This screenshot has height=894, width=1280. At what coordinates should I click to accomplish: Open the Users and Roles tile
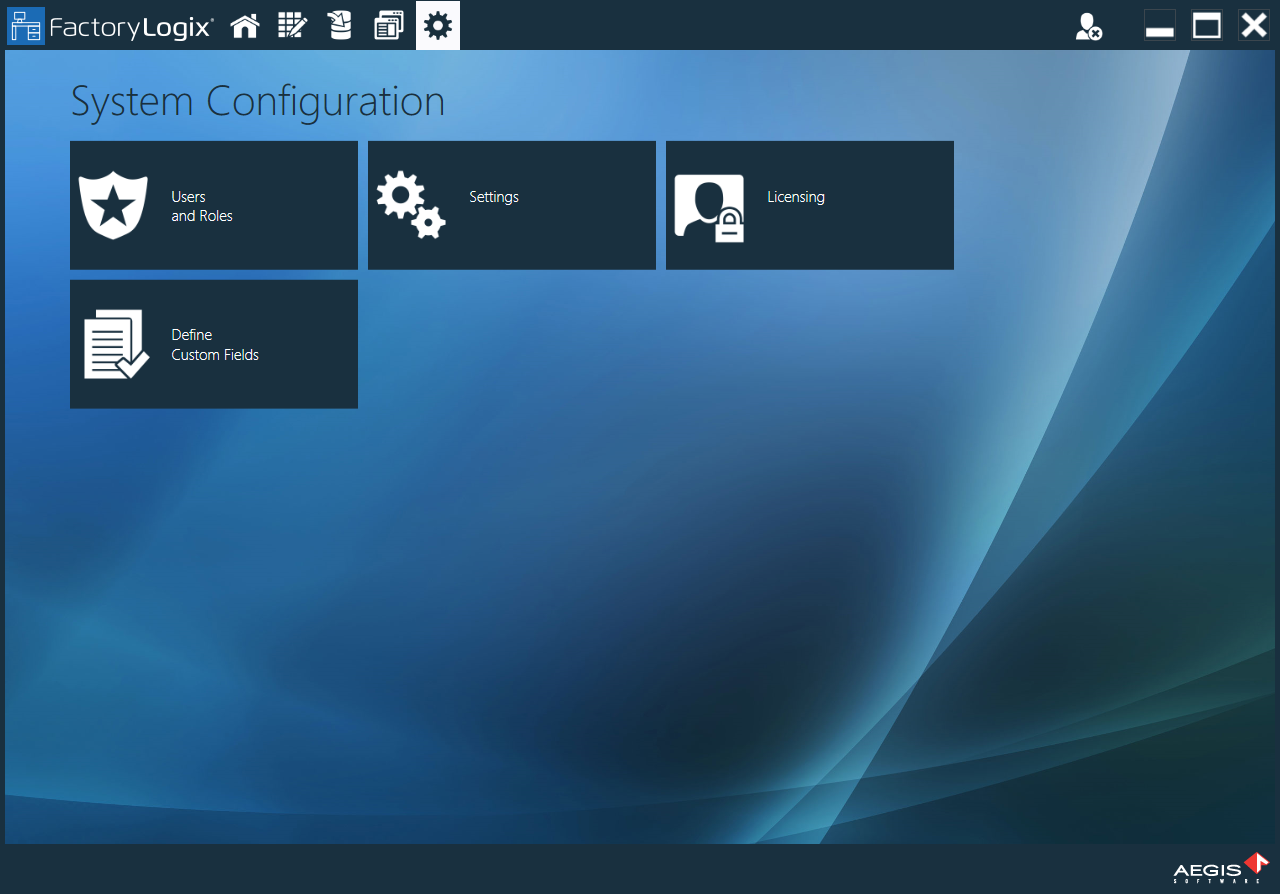point(214,205)
